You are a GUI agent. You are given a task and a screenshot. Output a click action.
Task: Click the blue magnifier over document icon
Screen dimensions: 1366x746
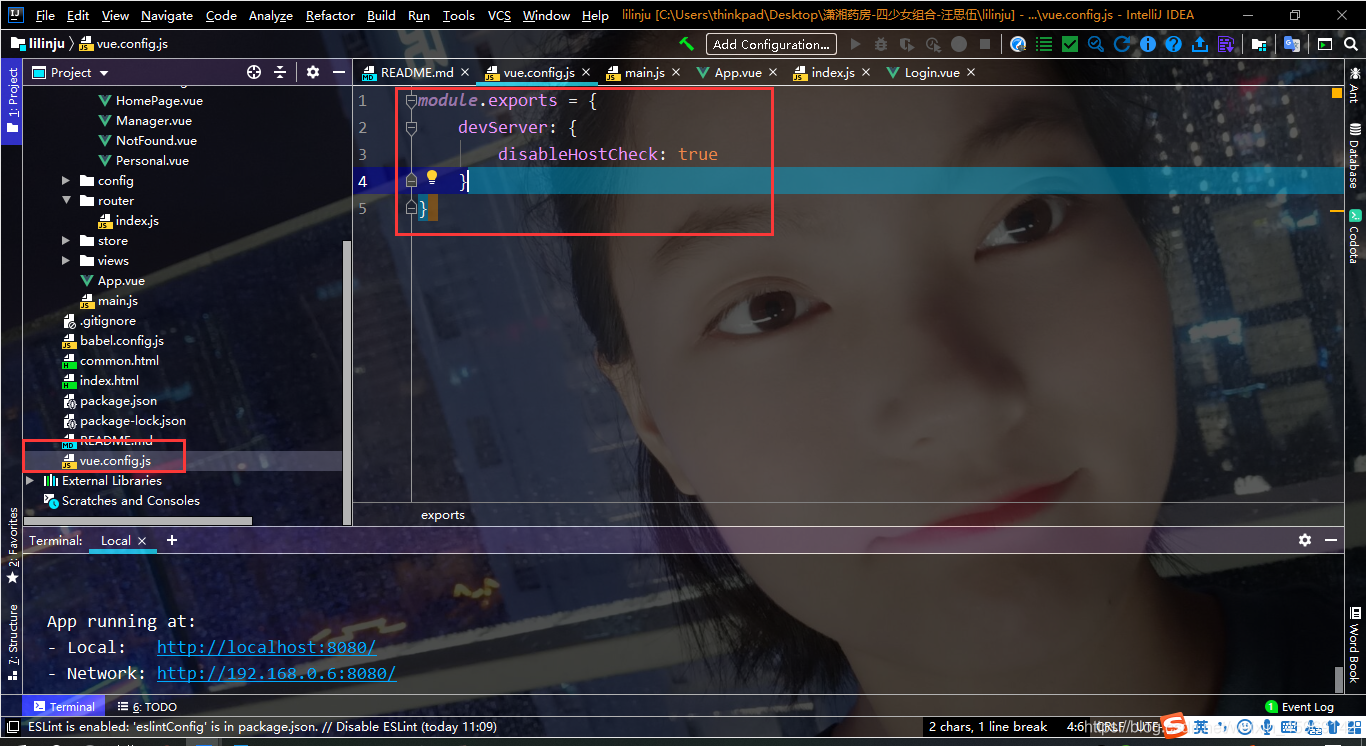(1096, 44)
